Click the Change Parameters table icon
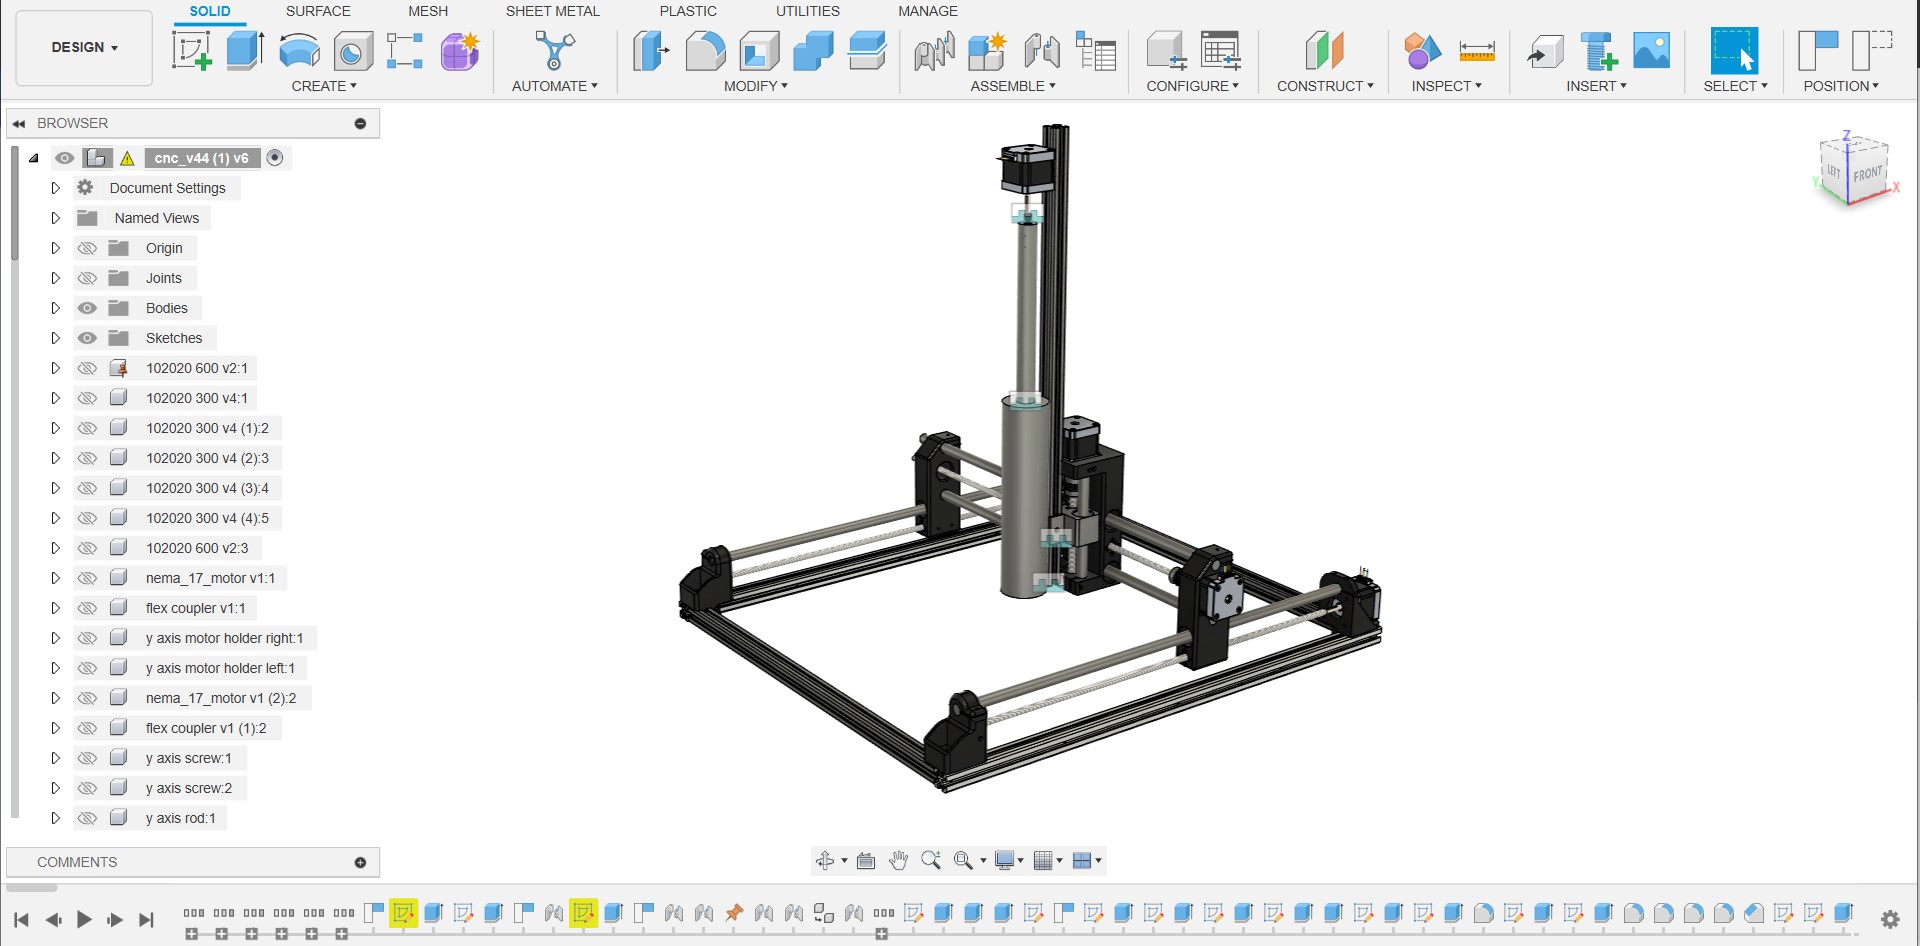The width and height of the screenshot is (1920, 946). pos(1221,50)
